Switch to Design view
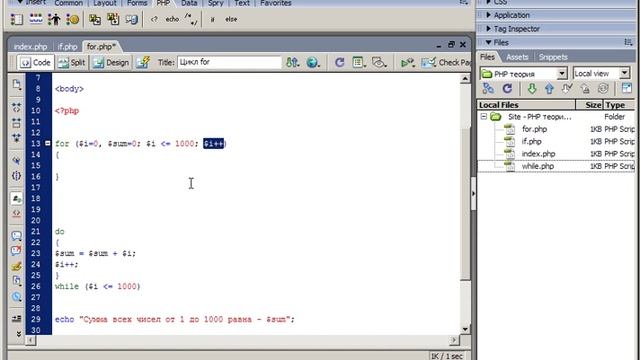The image size is (640, 360). click(111, 62)
